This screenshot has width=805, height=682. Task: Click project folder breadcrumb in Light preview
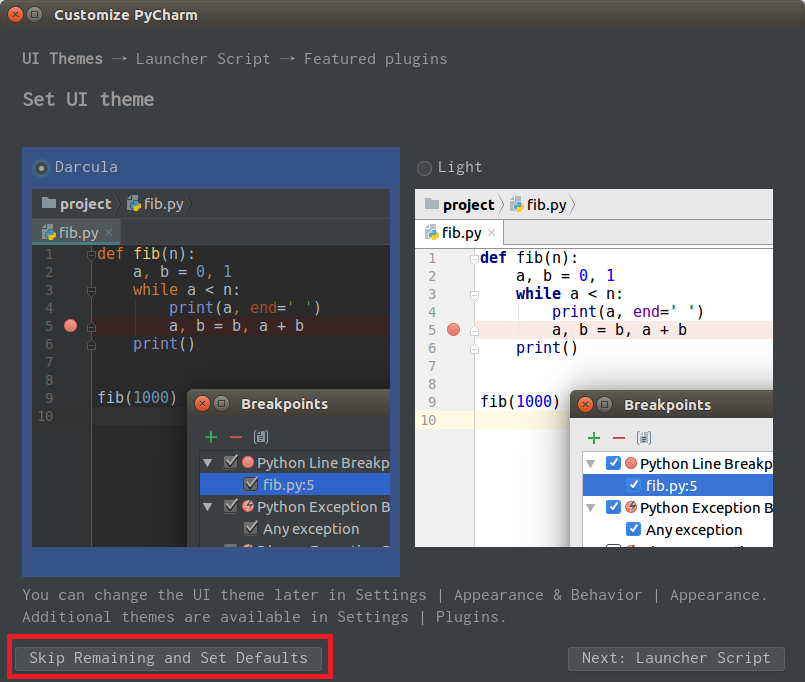tap(459, 205)
